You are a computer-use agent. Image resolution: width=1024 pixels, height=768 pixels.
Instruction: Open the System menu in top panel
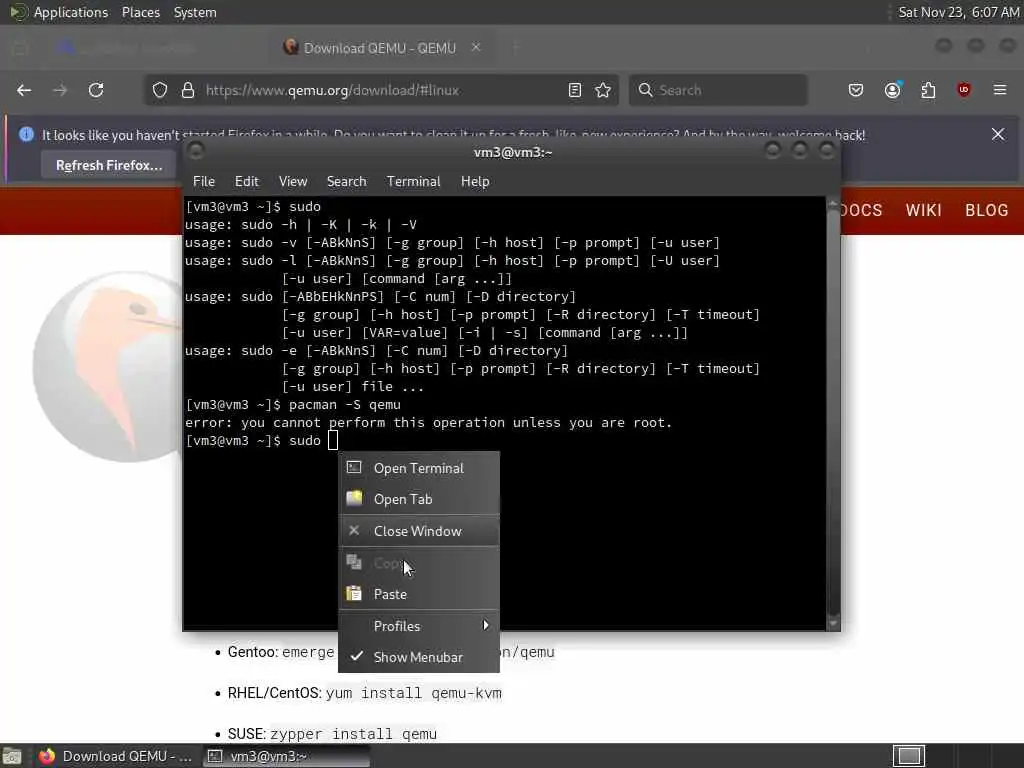(195, 12)
